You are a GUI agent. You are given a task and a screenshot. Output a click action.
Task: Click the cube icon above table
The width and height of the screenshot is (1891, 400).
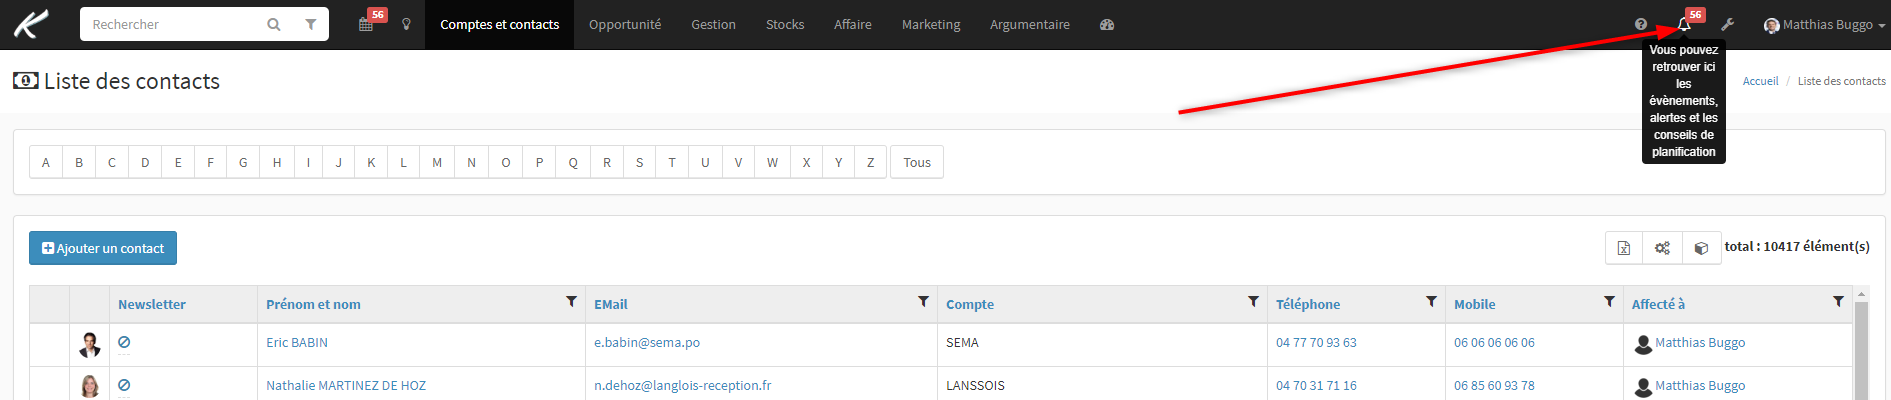pos(1701,248)
